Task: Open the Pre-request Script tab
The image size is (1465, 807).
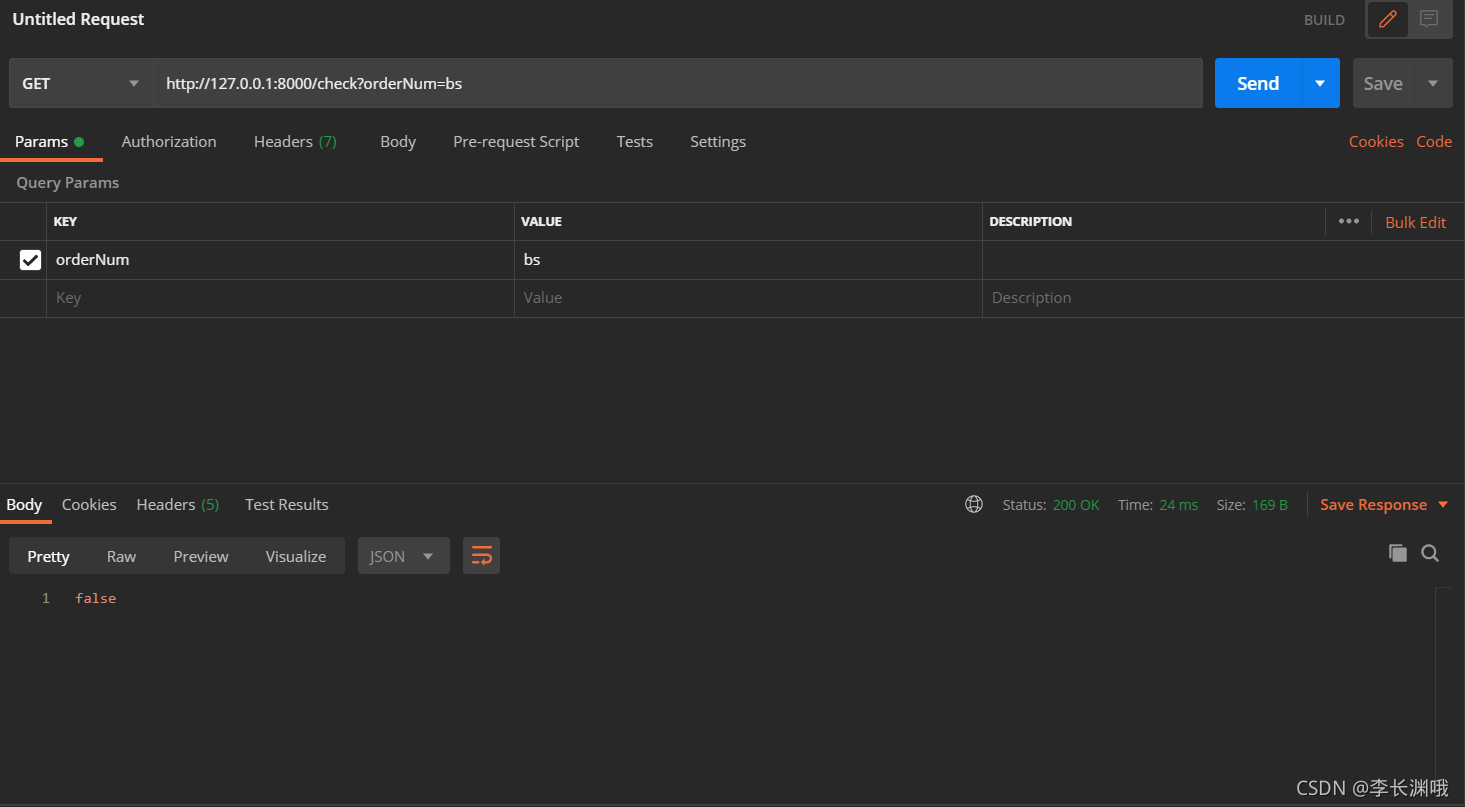Action: click(x=516, y=142)
